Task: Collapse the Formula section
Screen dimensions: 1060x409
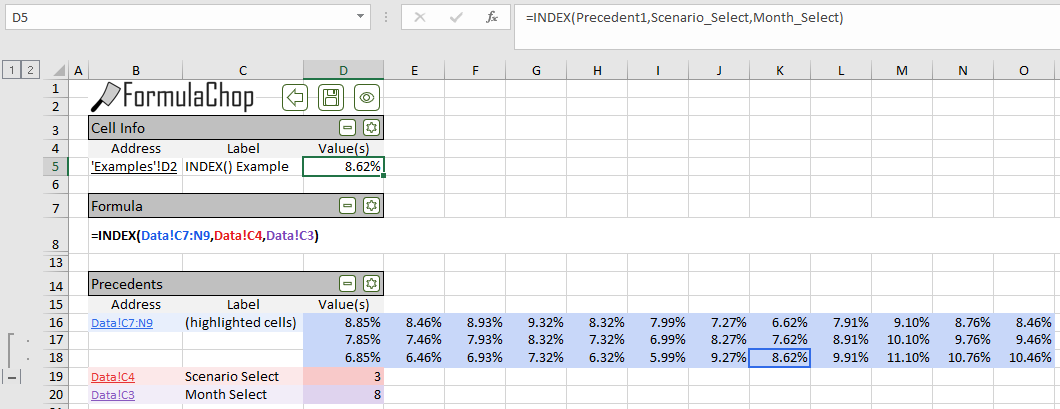Action: click(347, 205)
